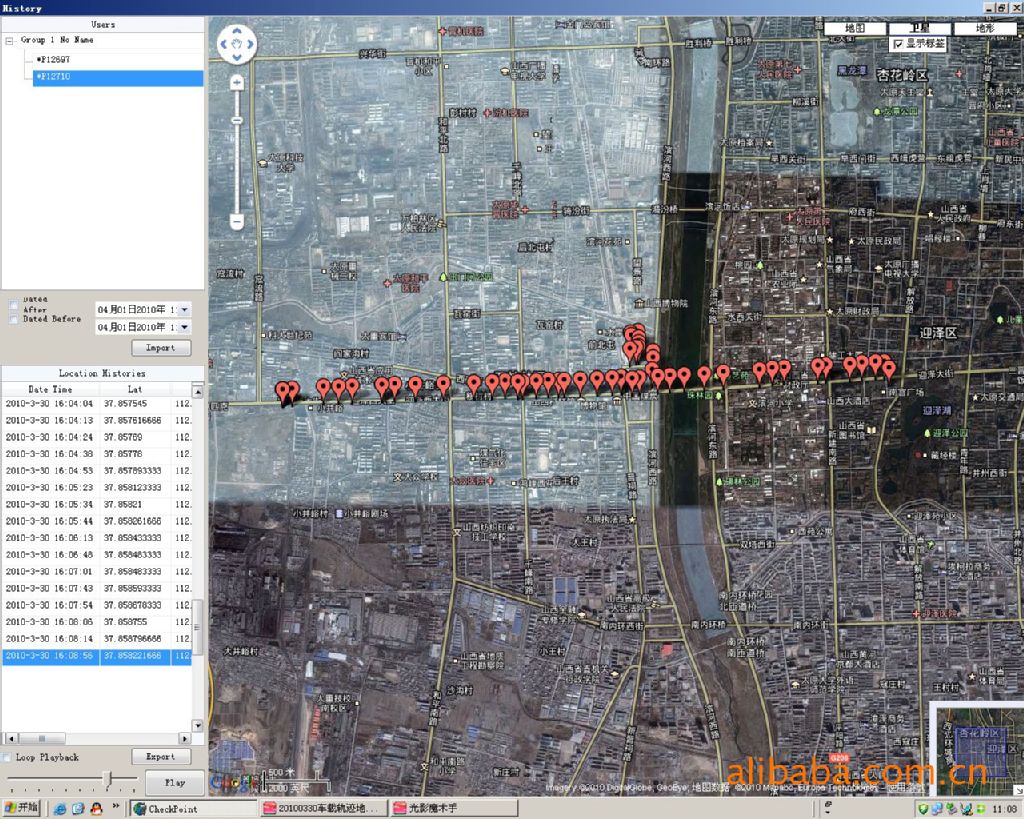
Task: Click the Import button
Action: pos(160,348)
